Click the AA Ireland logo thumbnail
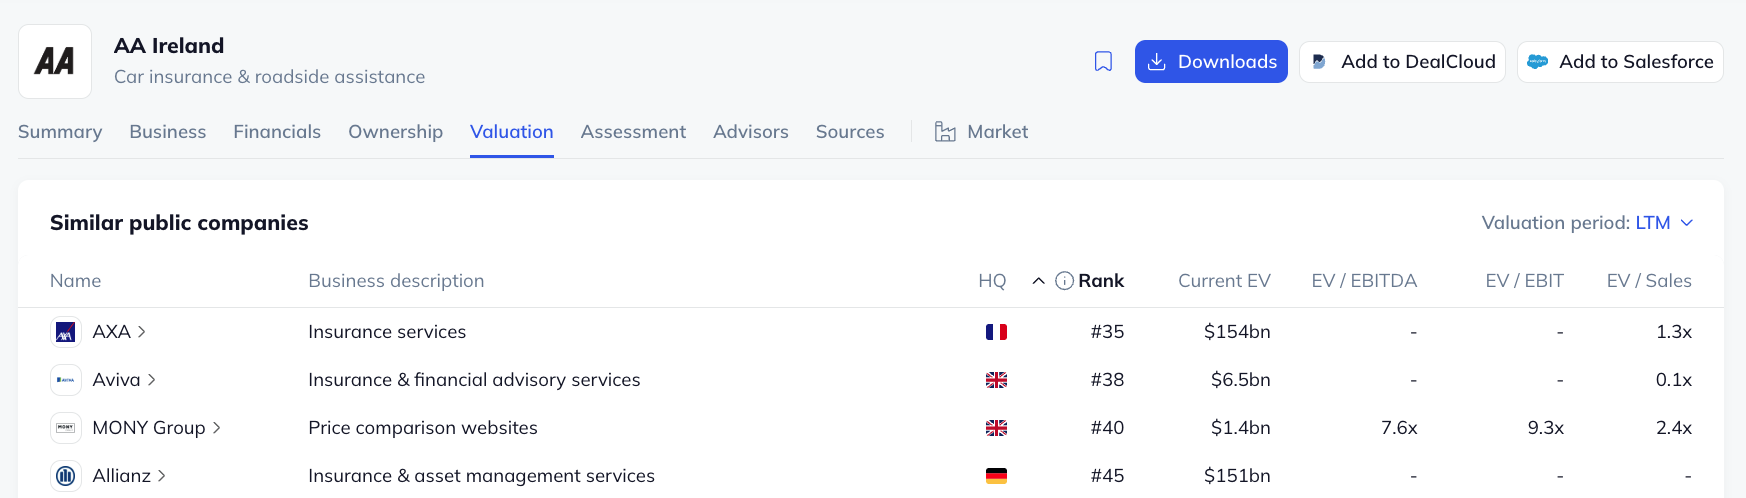The height and width of the screenshot is (498, 1746). tap(55, 62)
